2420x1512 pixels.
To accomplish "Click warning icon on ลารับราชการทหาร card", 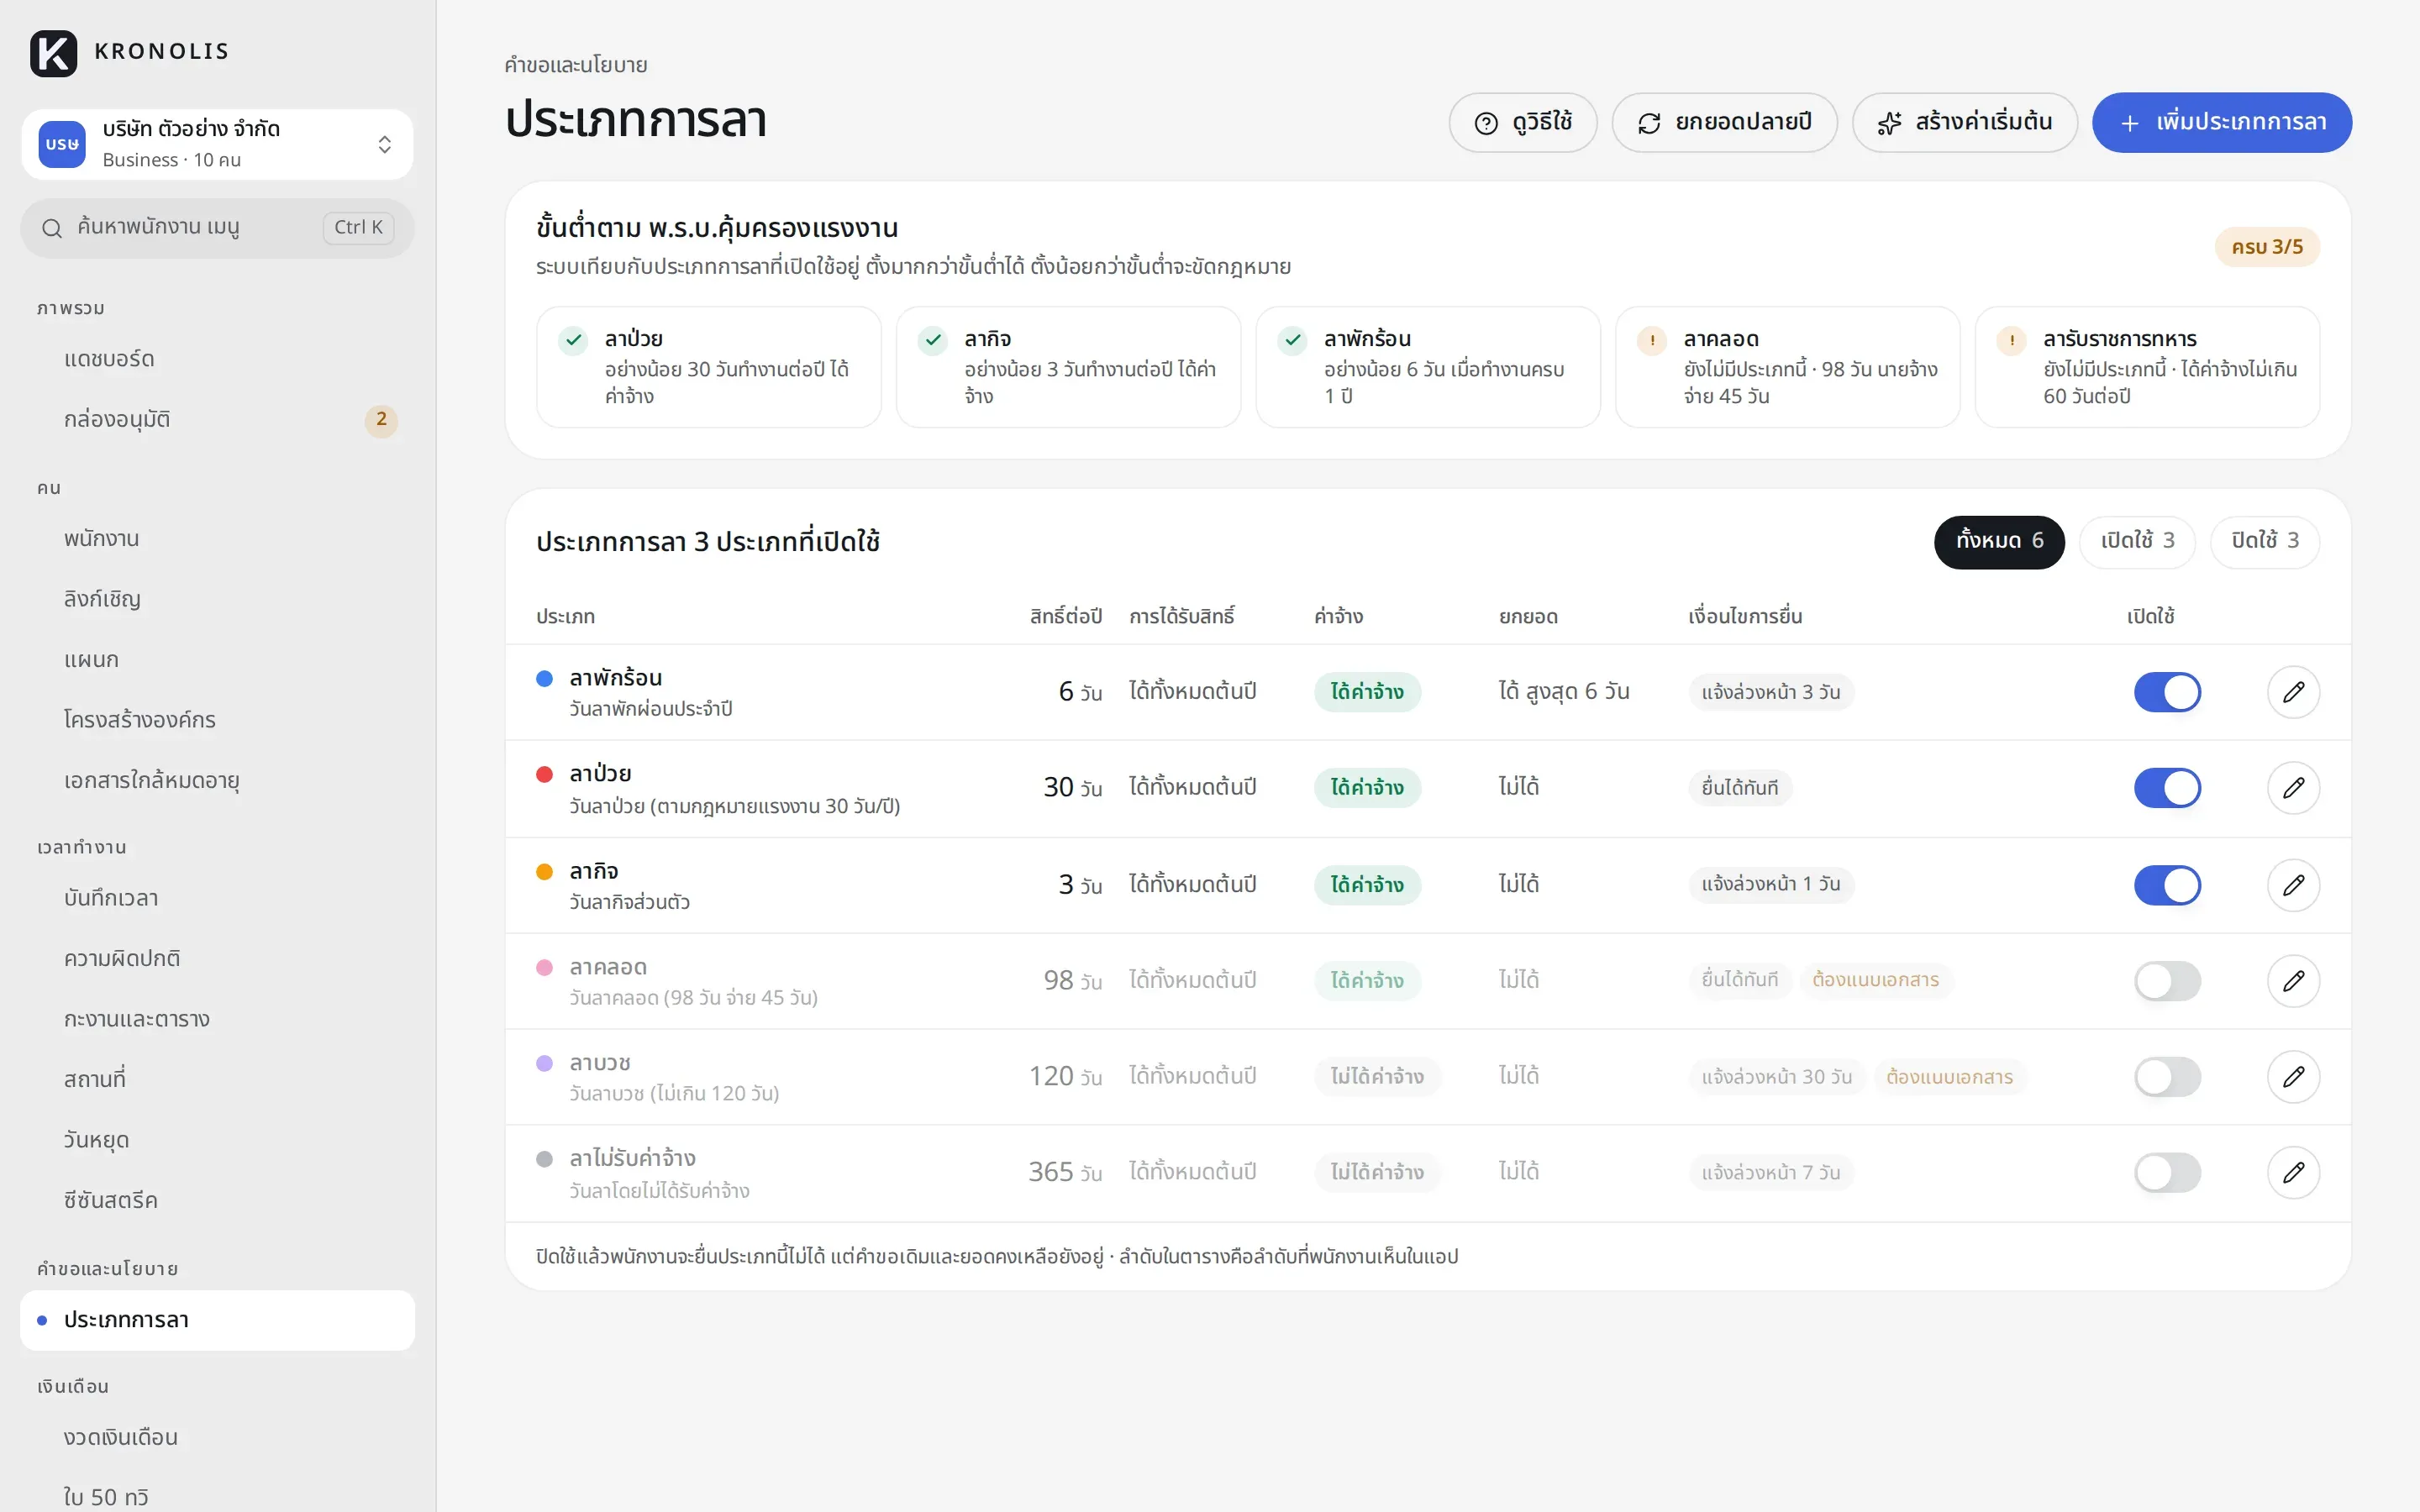I will (x=2012, y=340).
